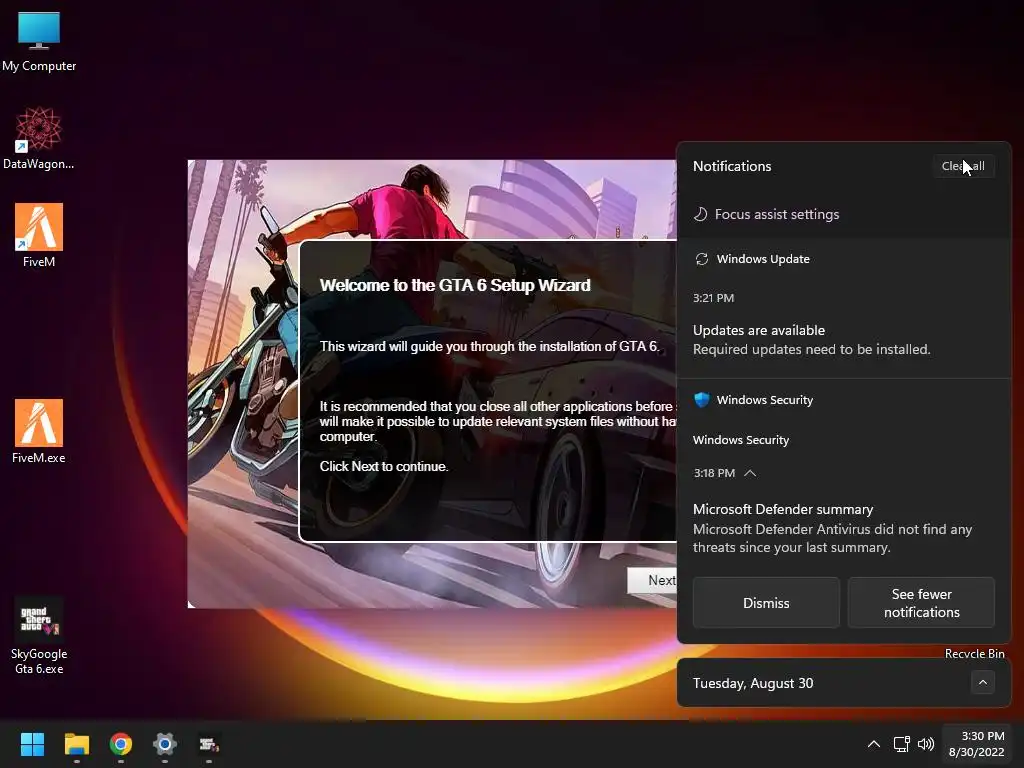This screenshot has height=768, width=1024.
Task: Click the Windows Update refresh icon
Action: [701, 259]
